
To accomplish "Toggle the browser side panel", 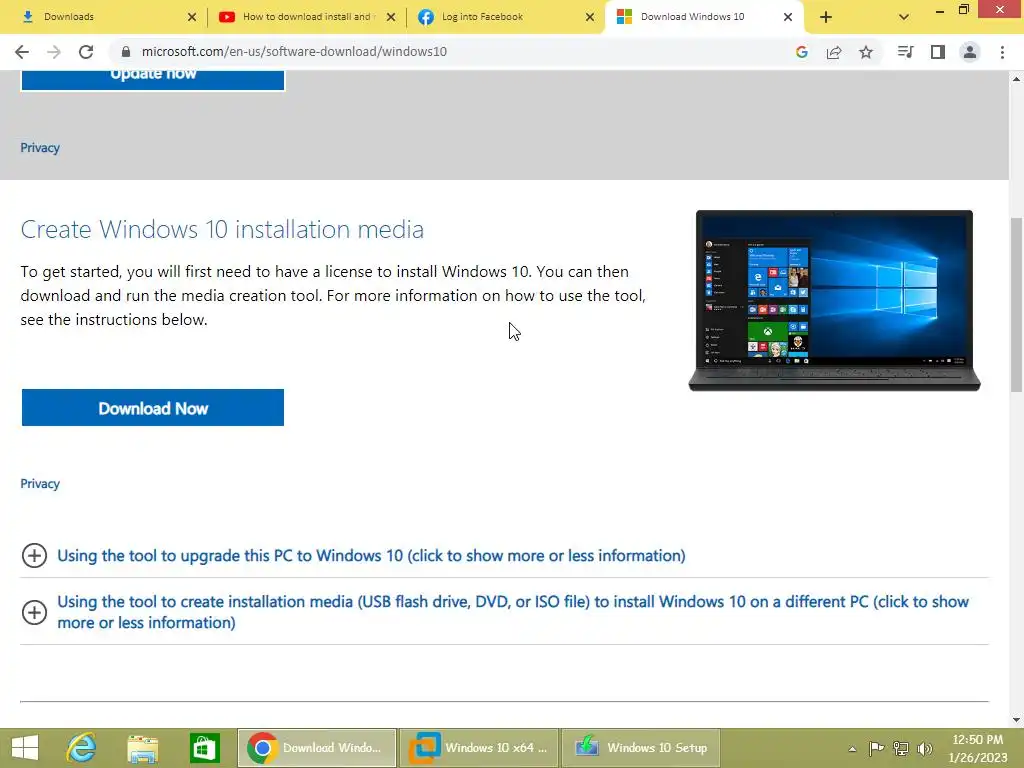I will point(938,52).
